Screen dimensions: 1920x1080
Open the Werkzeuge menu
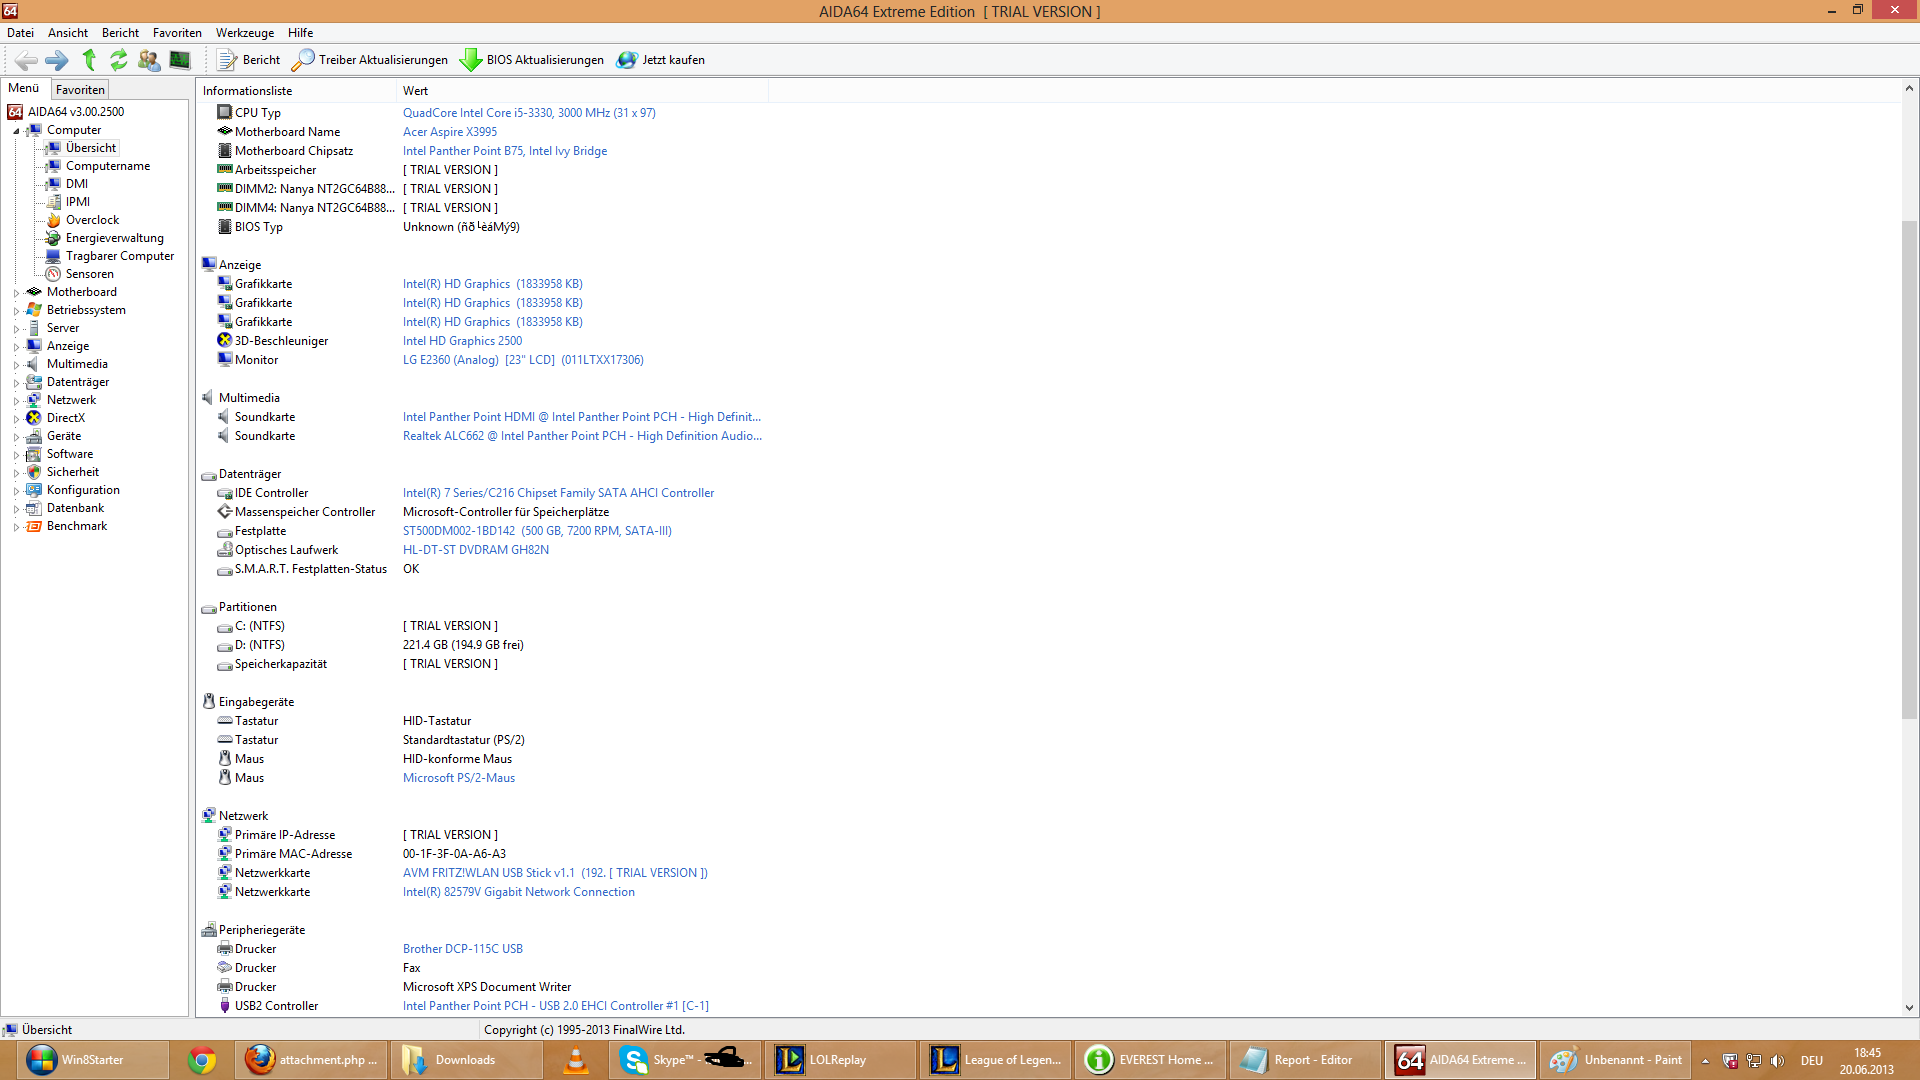tap(245, 33)
